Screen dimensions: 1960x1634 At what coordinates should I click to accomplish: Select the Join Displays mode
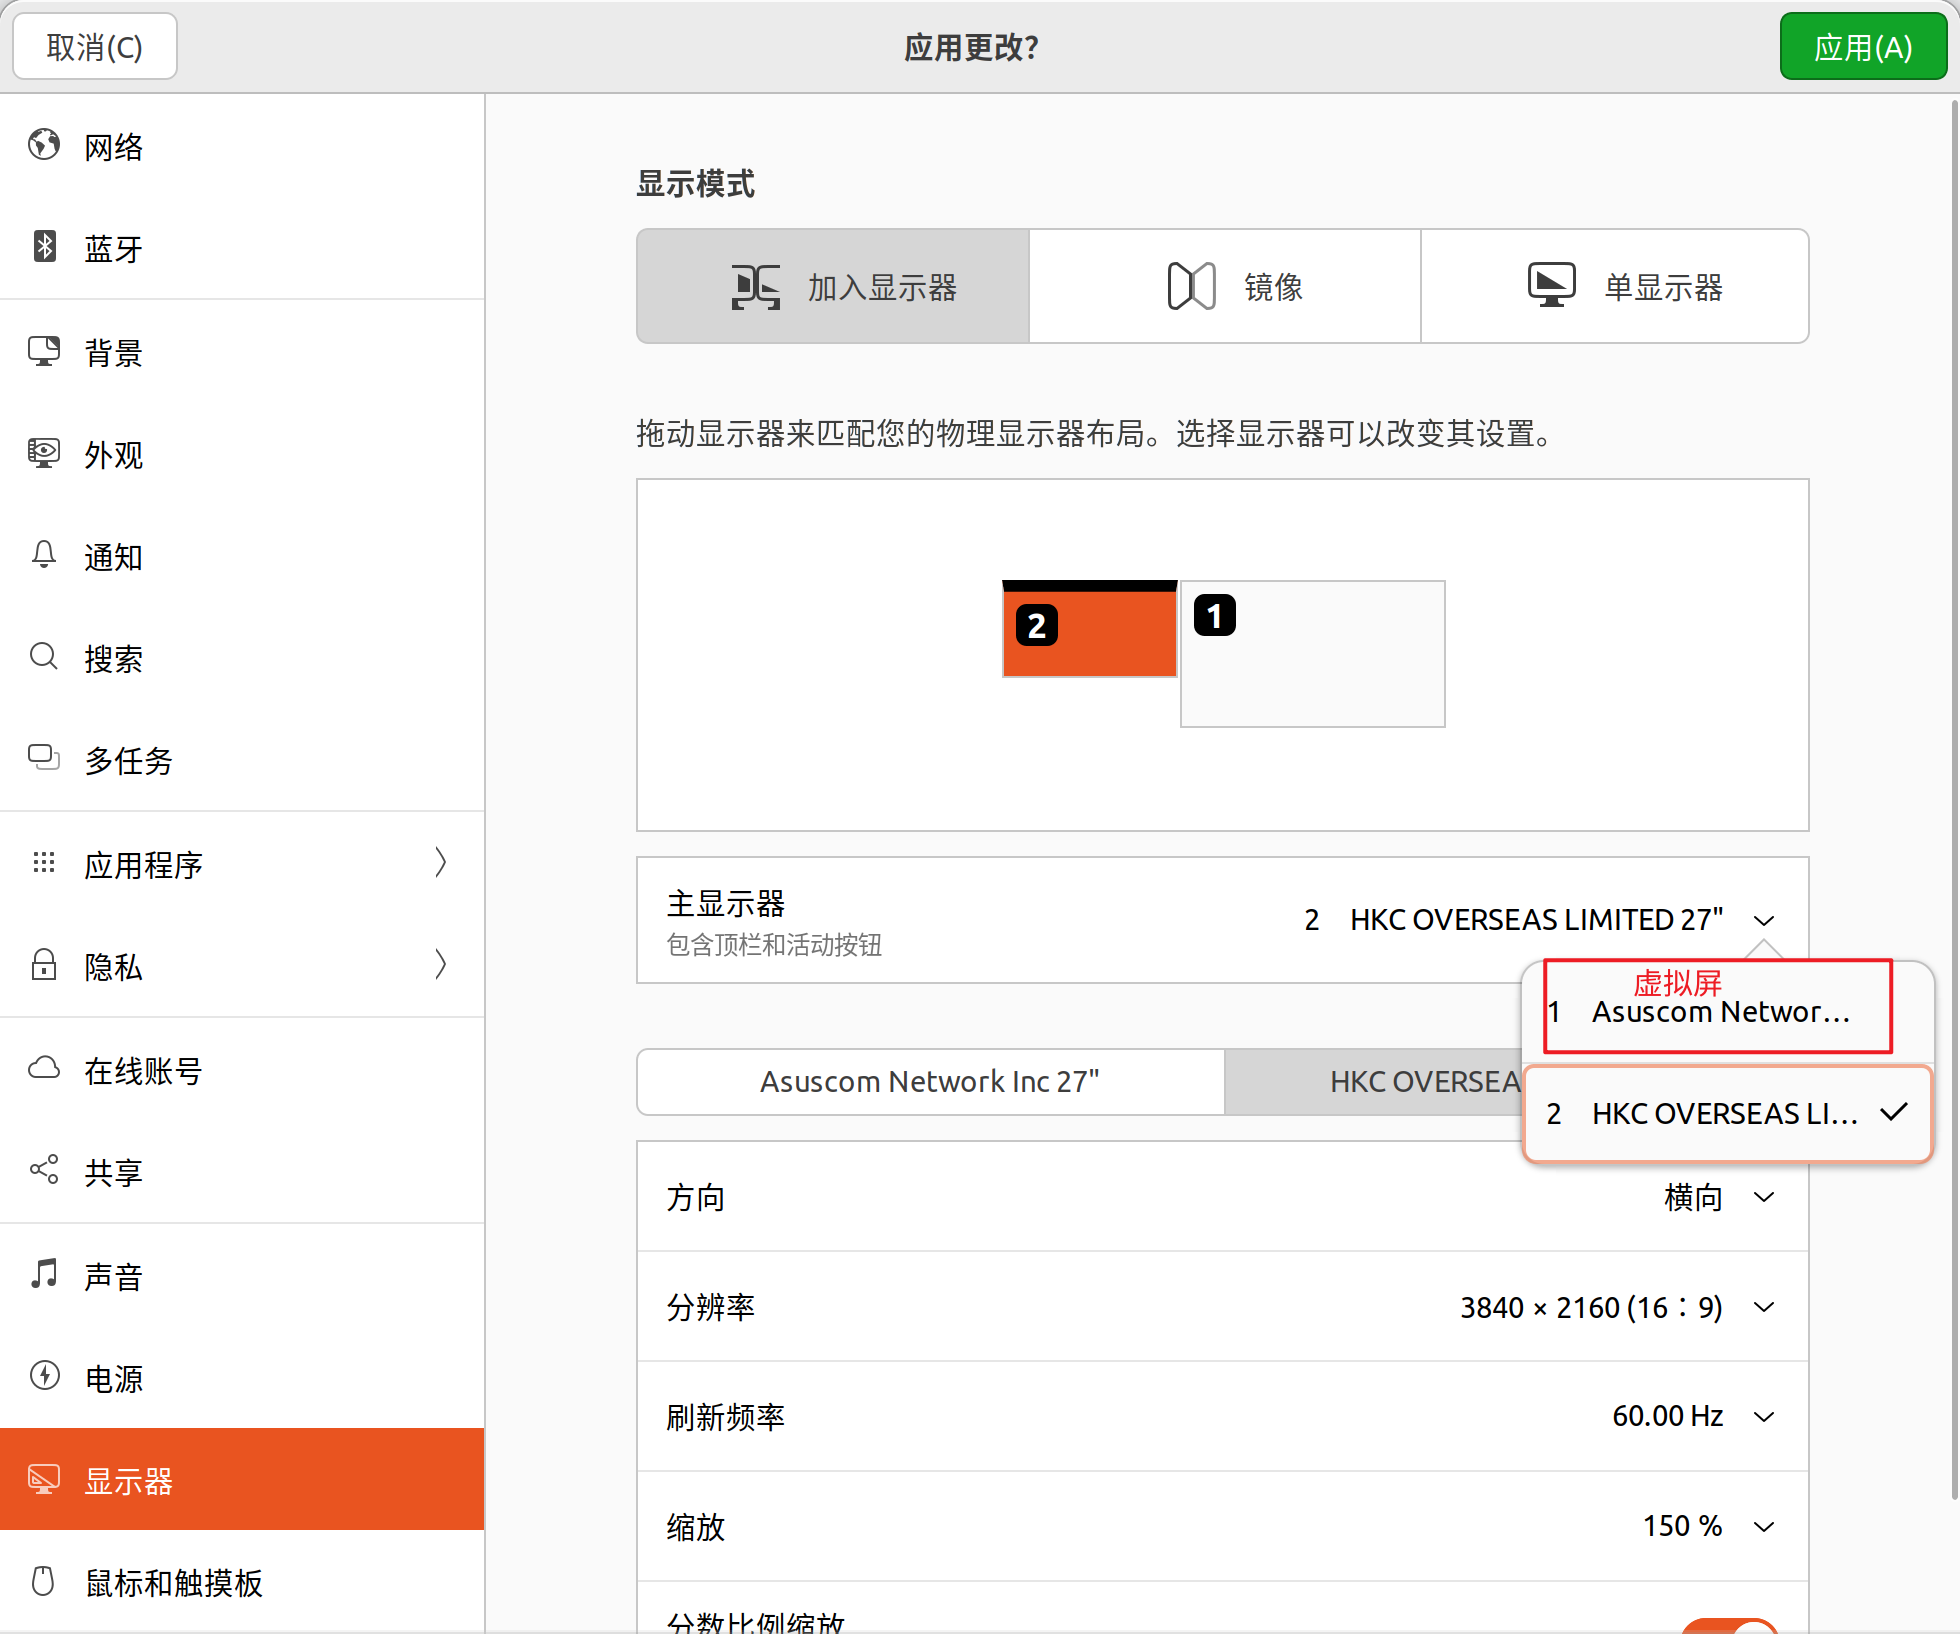(x=833, y=287)
